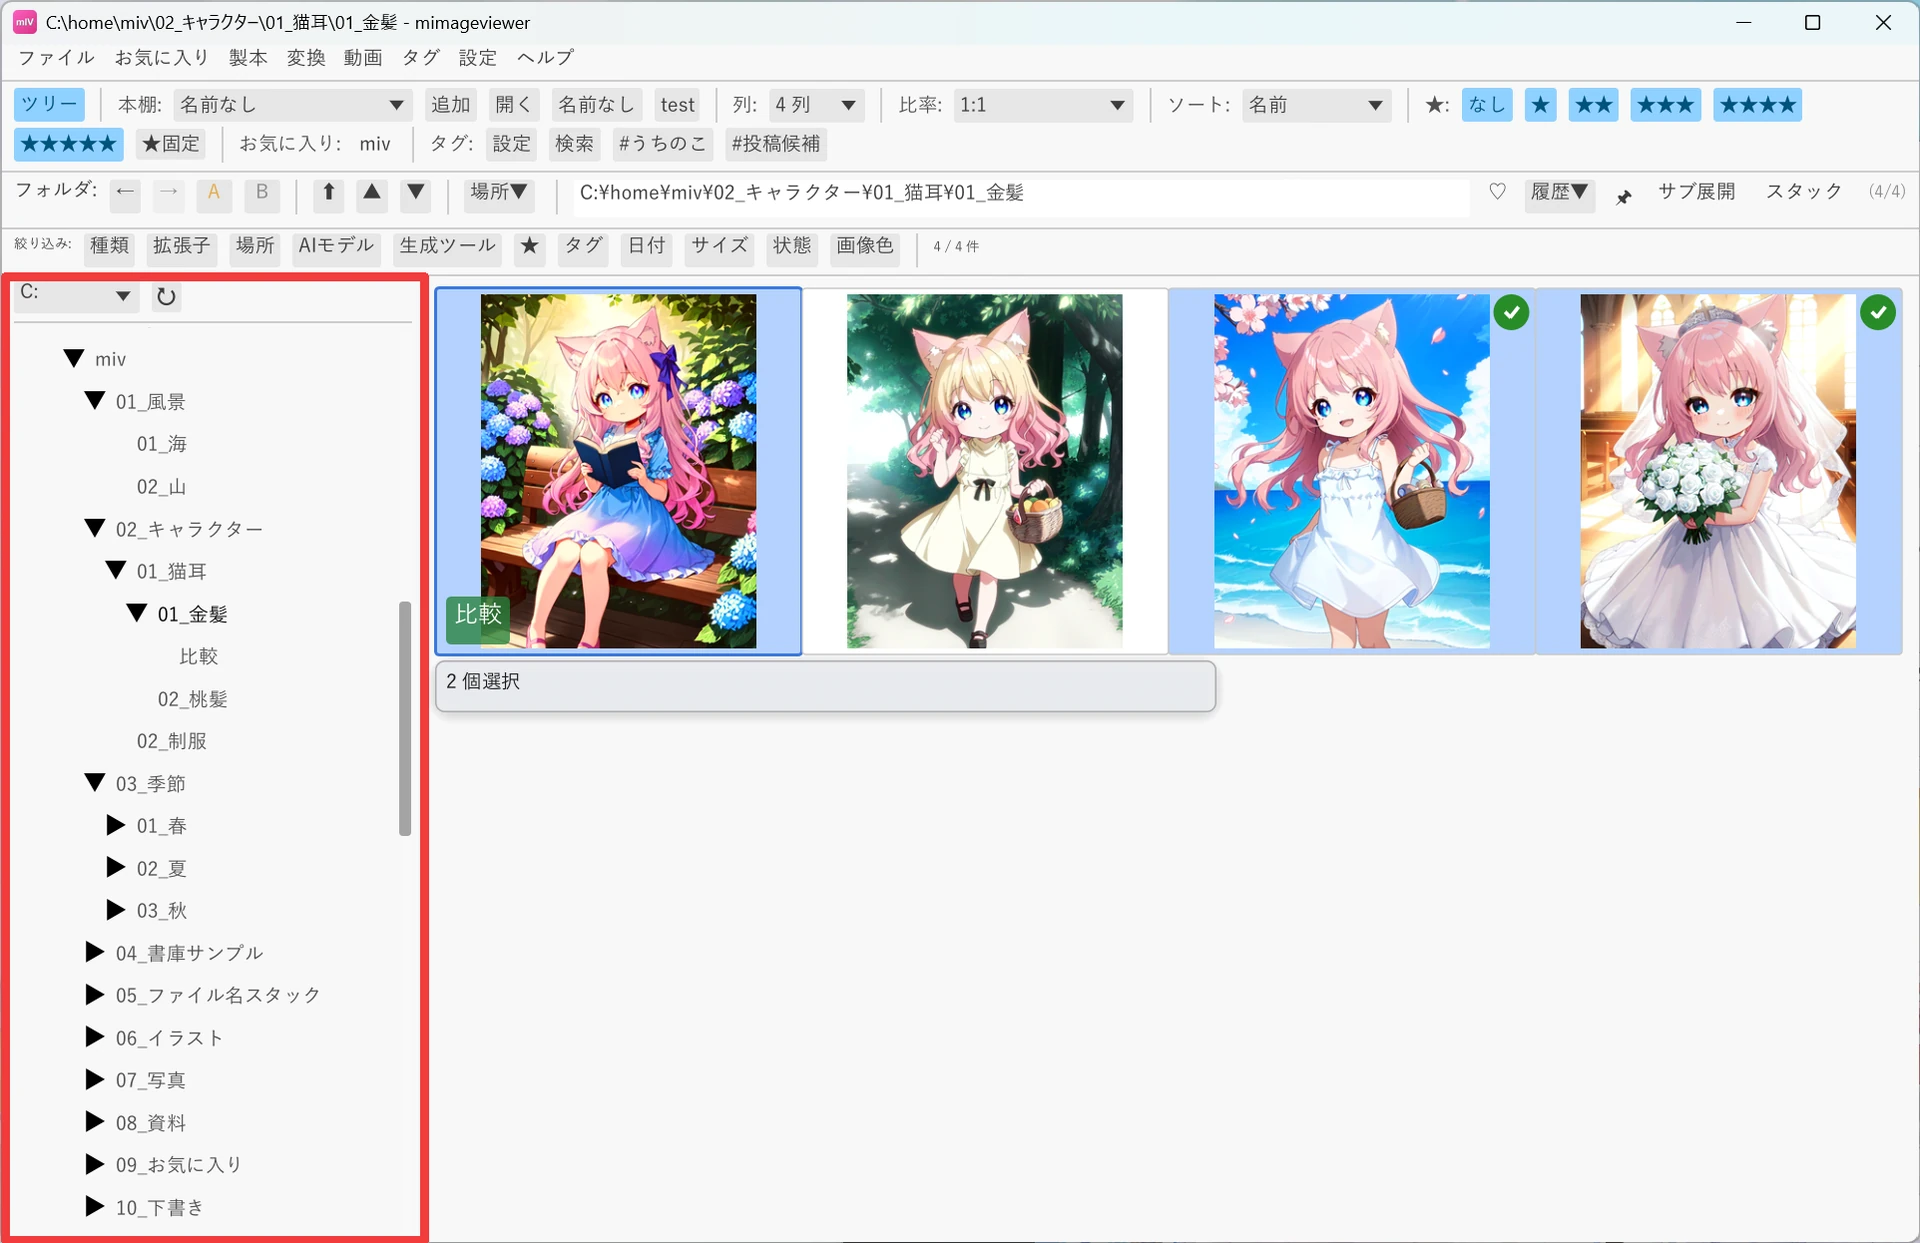Click the サブ展開 button
This screenshot has width=1920, height=1243.
(x=1696, y=192)
